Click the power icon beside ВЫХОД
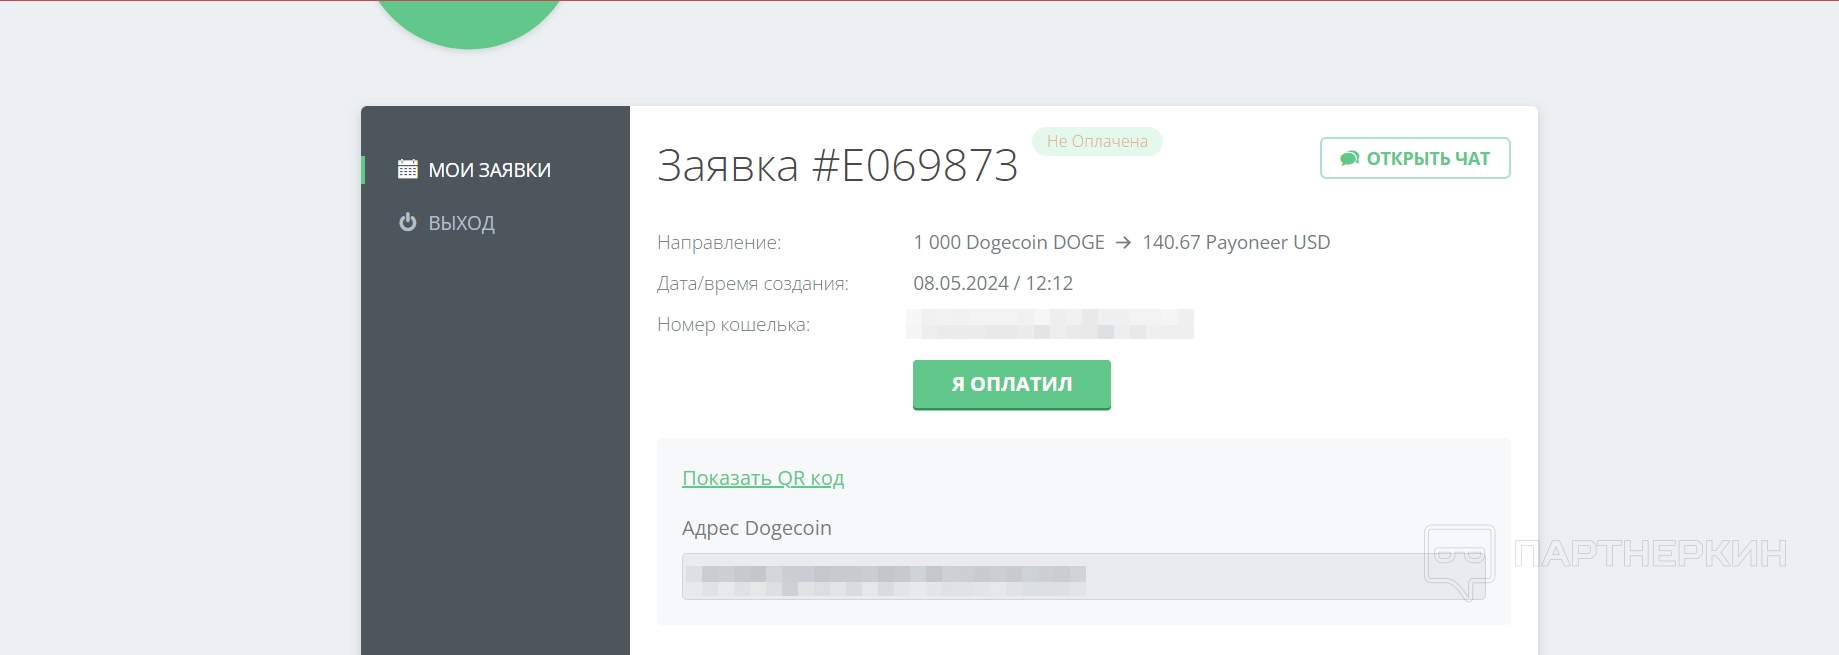The width and height of the screenshot is (1839, 655). [x=408, y=222]
